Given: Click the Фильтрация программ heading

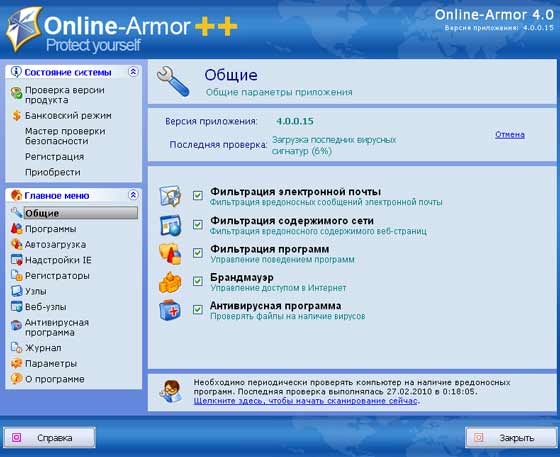Looking at the screenshot, I should [270, 249].
